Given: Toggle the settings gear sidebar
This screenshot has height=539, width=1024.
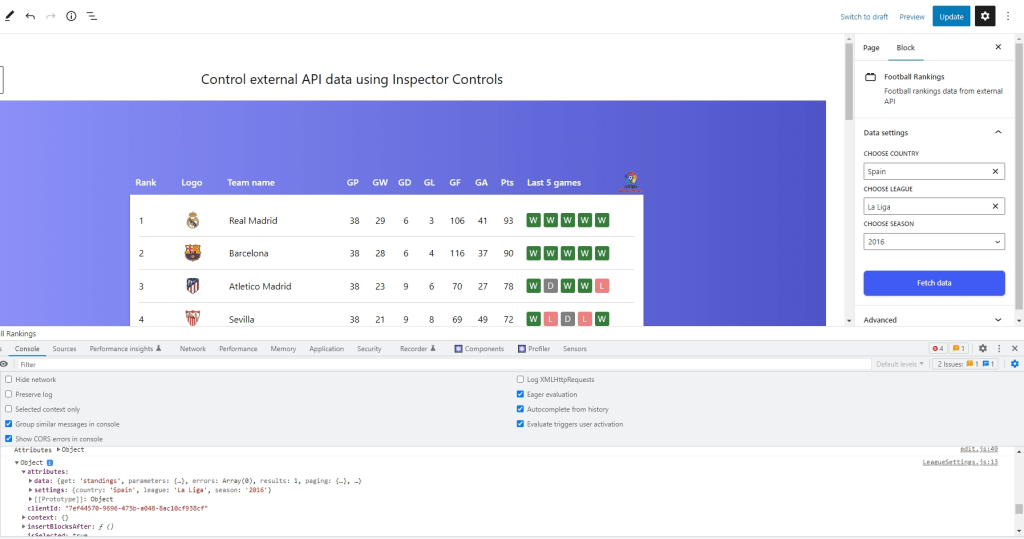Looking at the screenshot, I should coord(985,16).
